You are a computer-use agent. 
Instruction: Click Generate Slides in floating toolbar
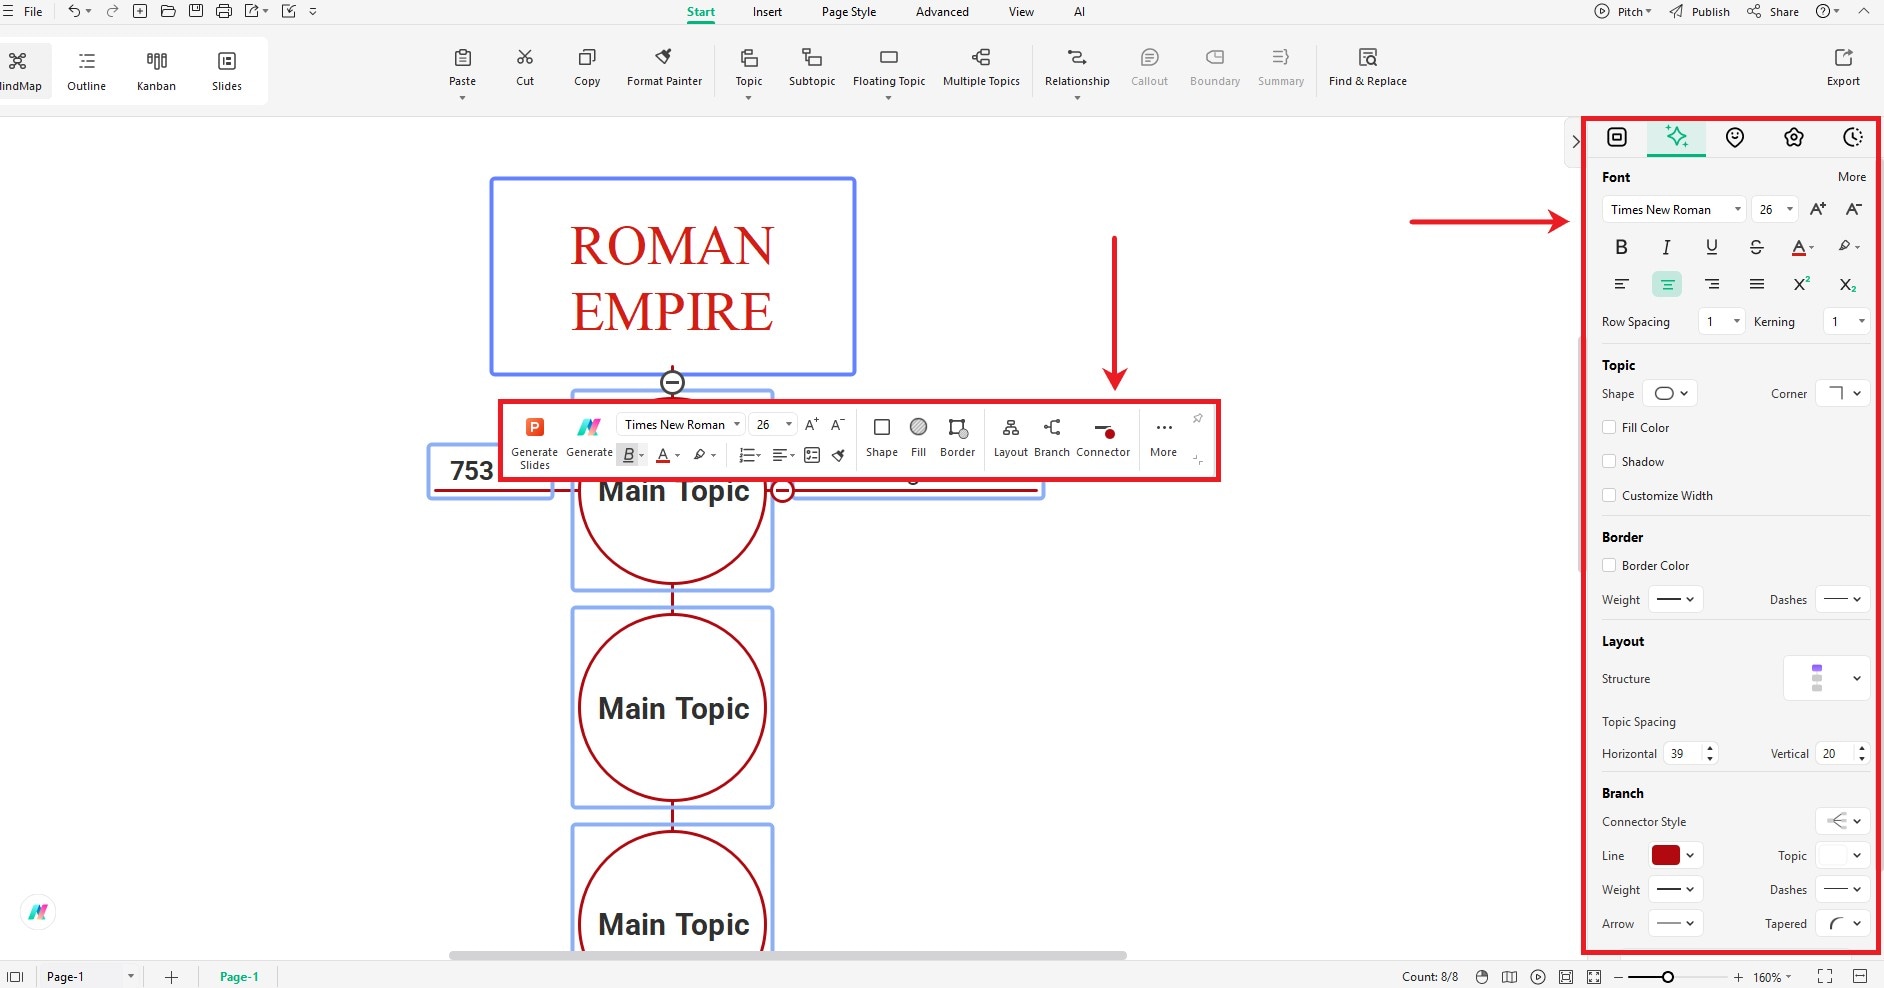(535, 443)
